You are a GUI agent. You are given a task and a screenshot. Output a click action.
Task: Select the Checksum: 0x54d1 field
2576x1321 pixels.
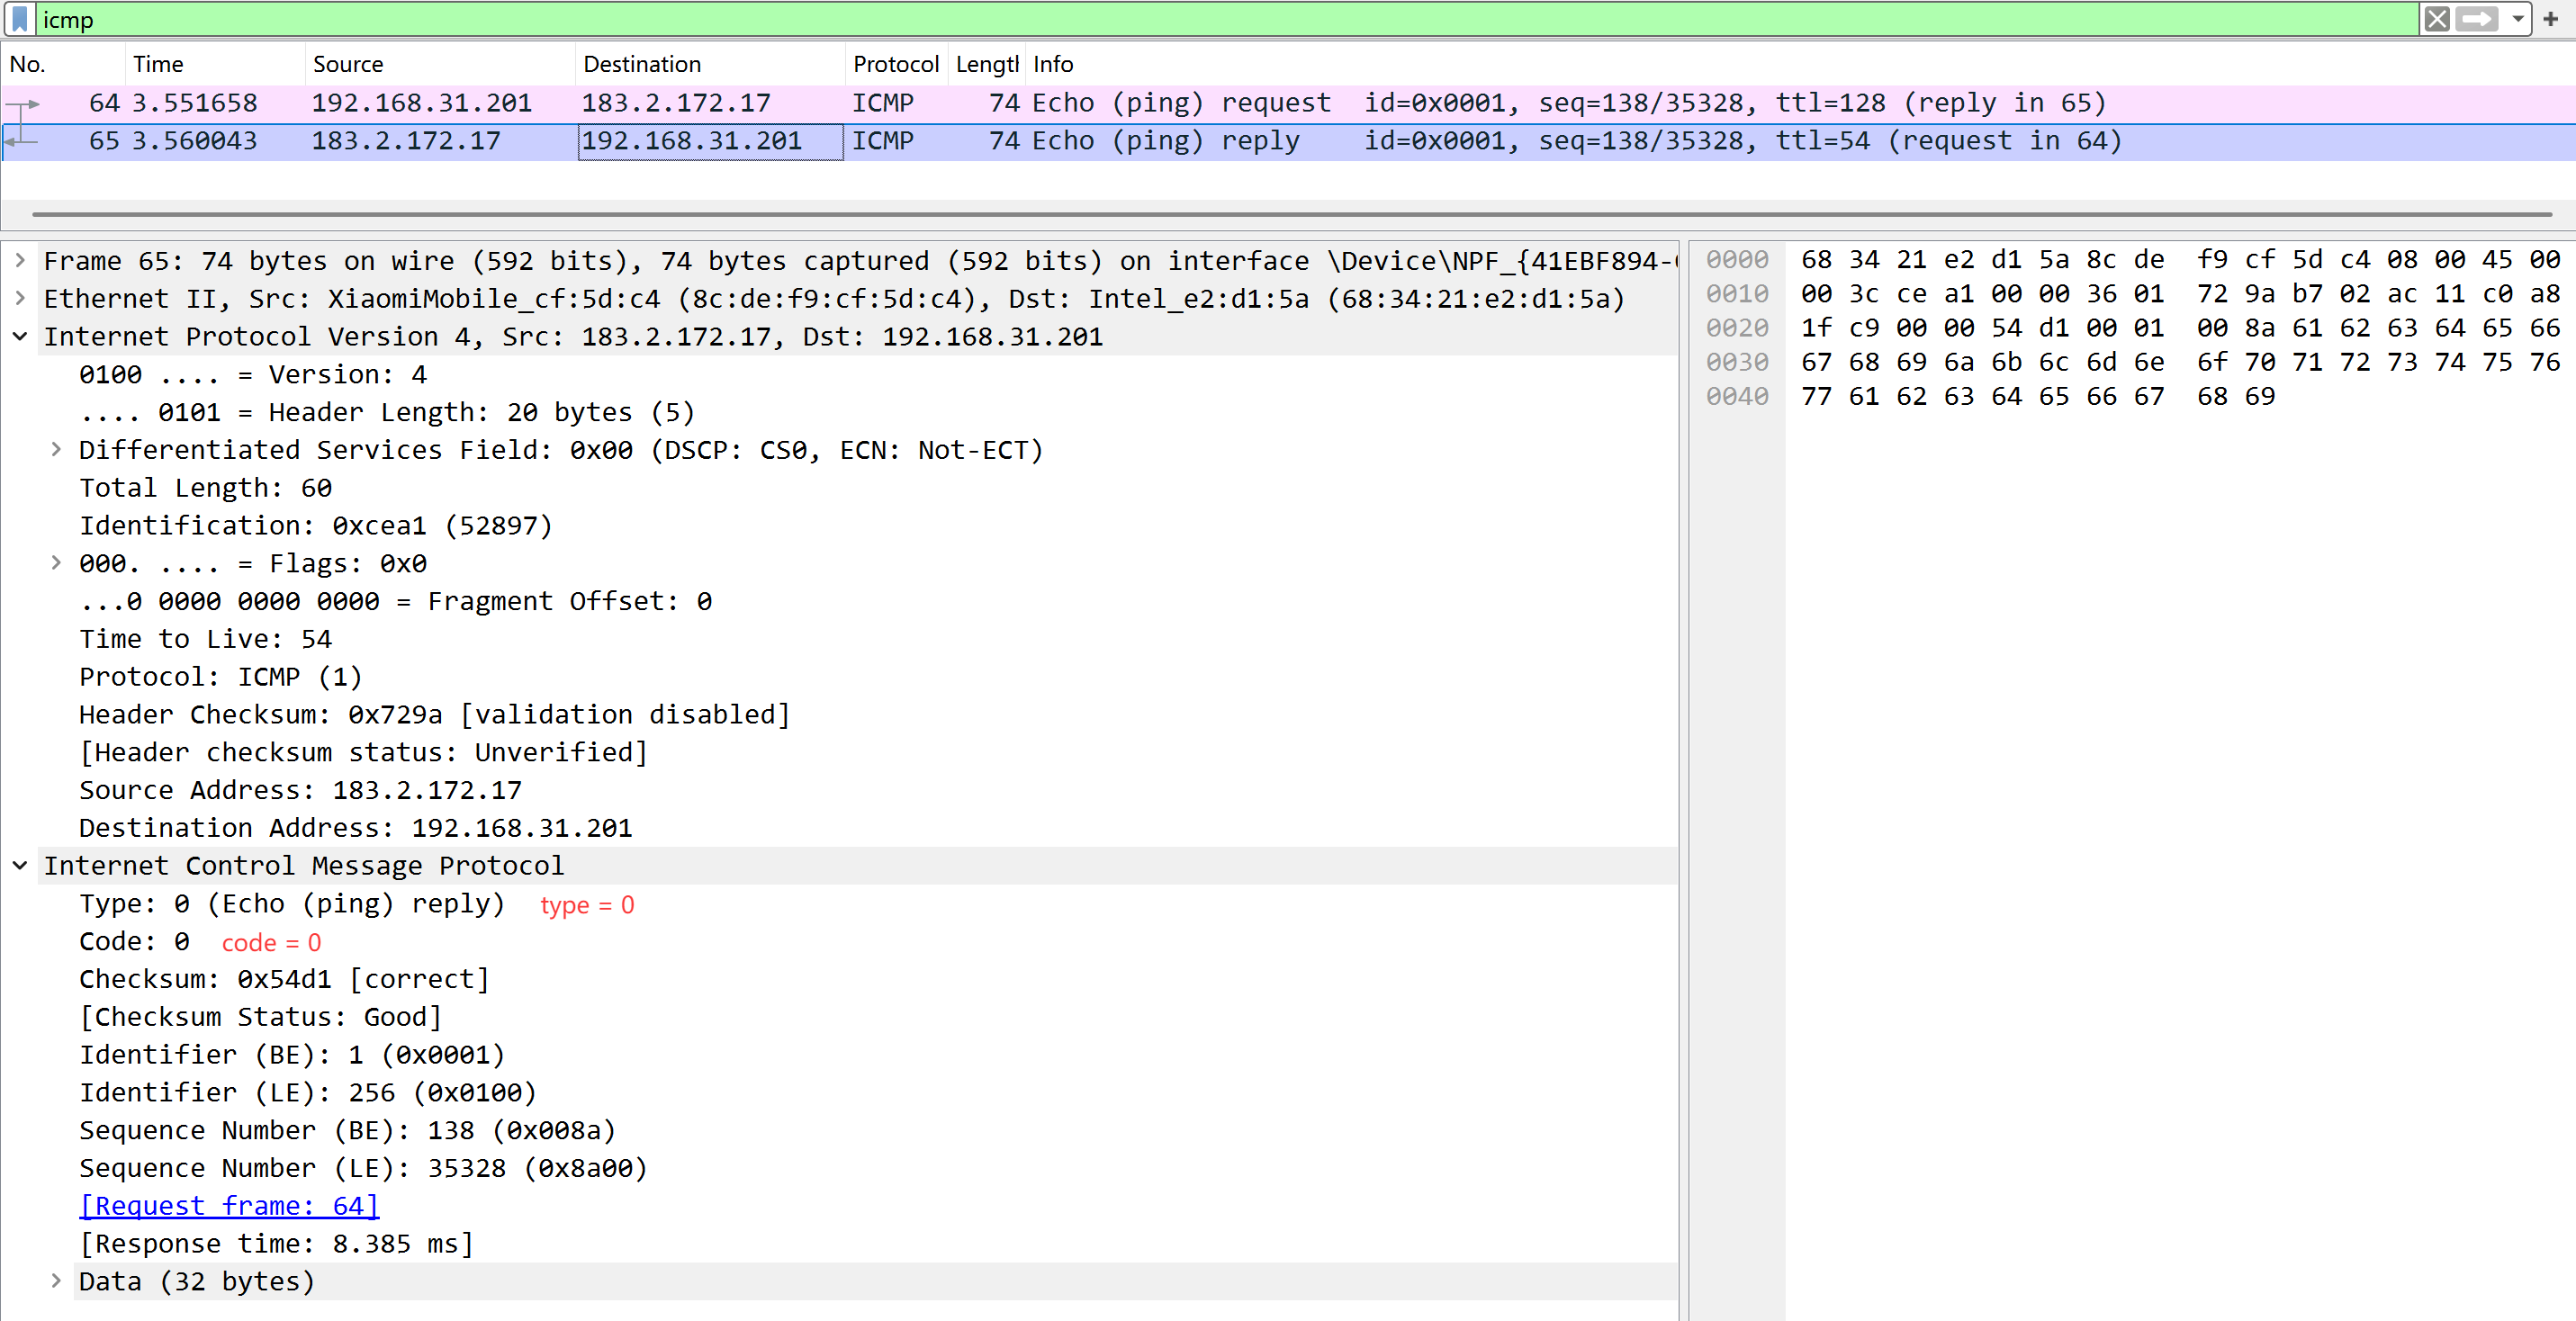pyautogui.click(x=284, y=979)
